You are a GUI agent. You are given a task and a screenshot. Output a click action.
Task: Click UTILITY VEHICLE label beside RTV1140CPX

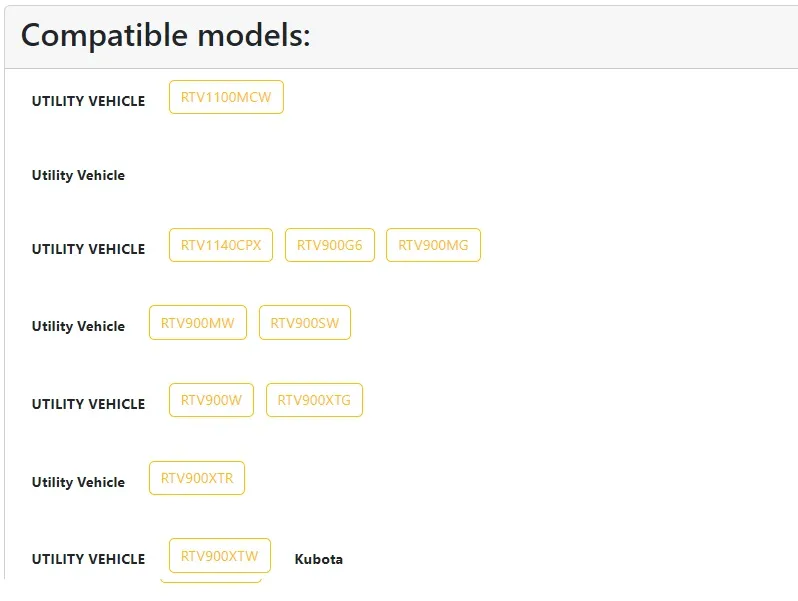(88, 249)
